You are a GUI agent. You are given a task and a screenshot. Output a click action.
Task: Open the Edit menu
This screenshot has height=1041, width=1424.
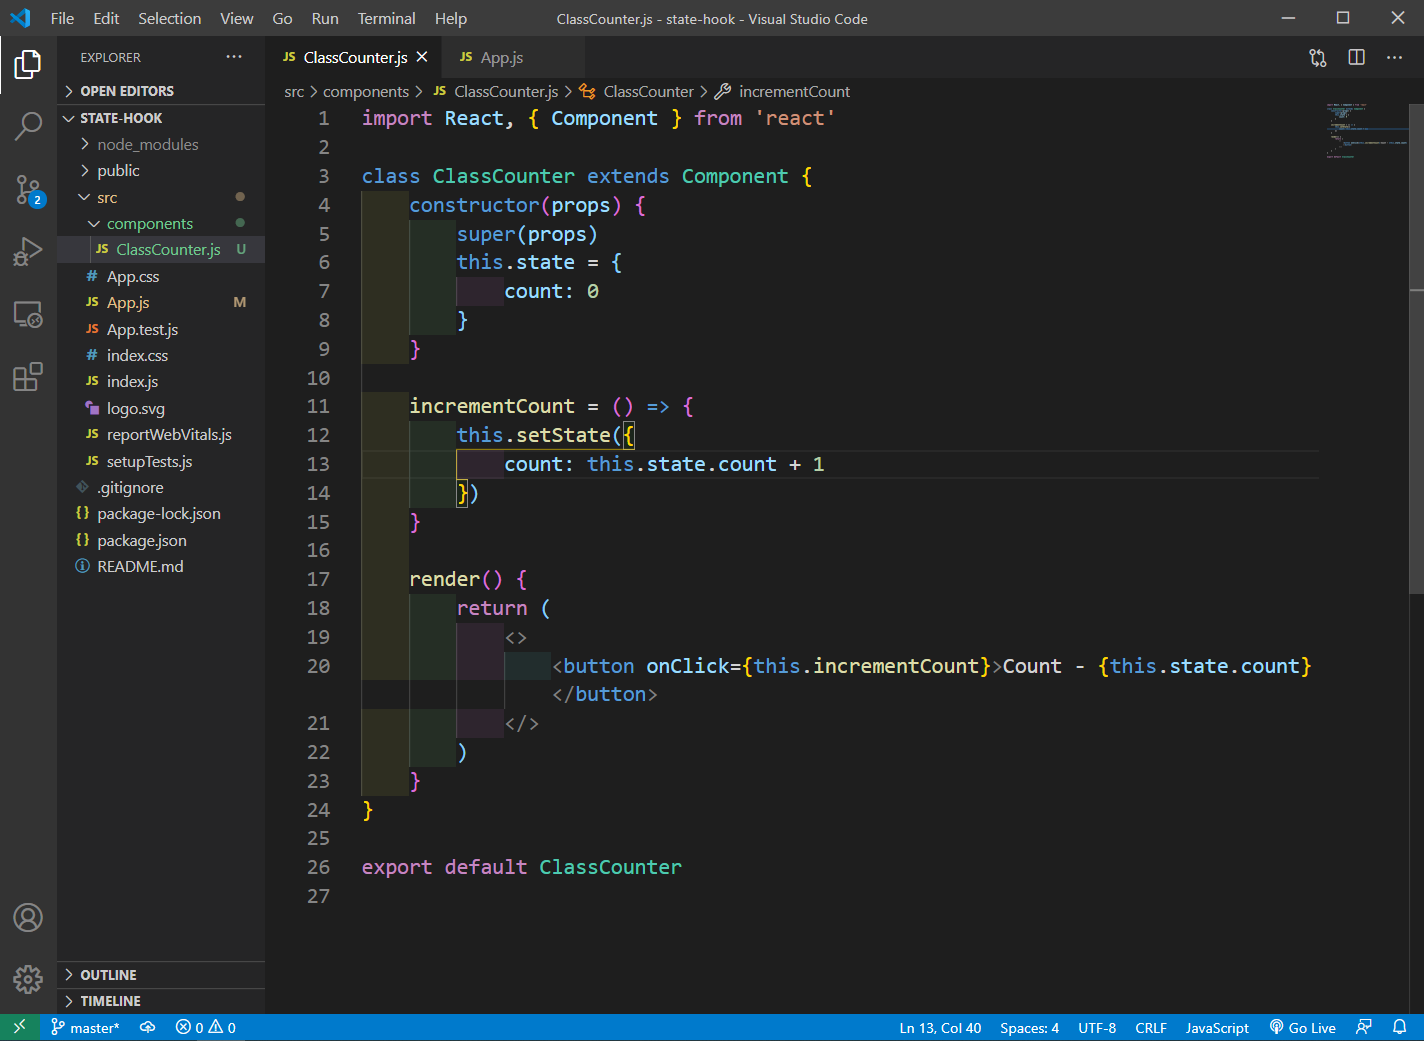coord(106,18)
